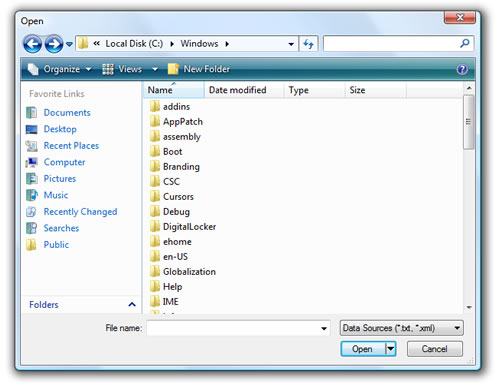Open Recent Places favorite link
This screenshot has width=496, height=383.
tap(71, 146)
